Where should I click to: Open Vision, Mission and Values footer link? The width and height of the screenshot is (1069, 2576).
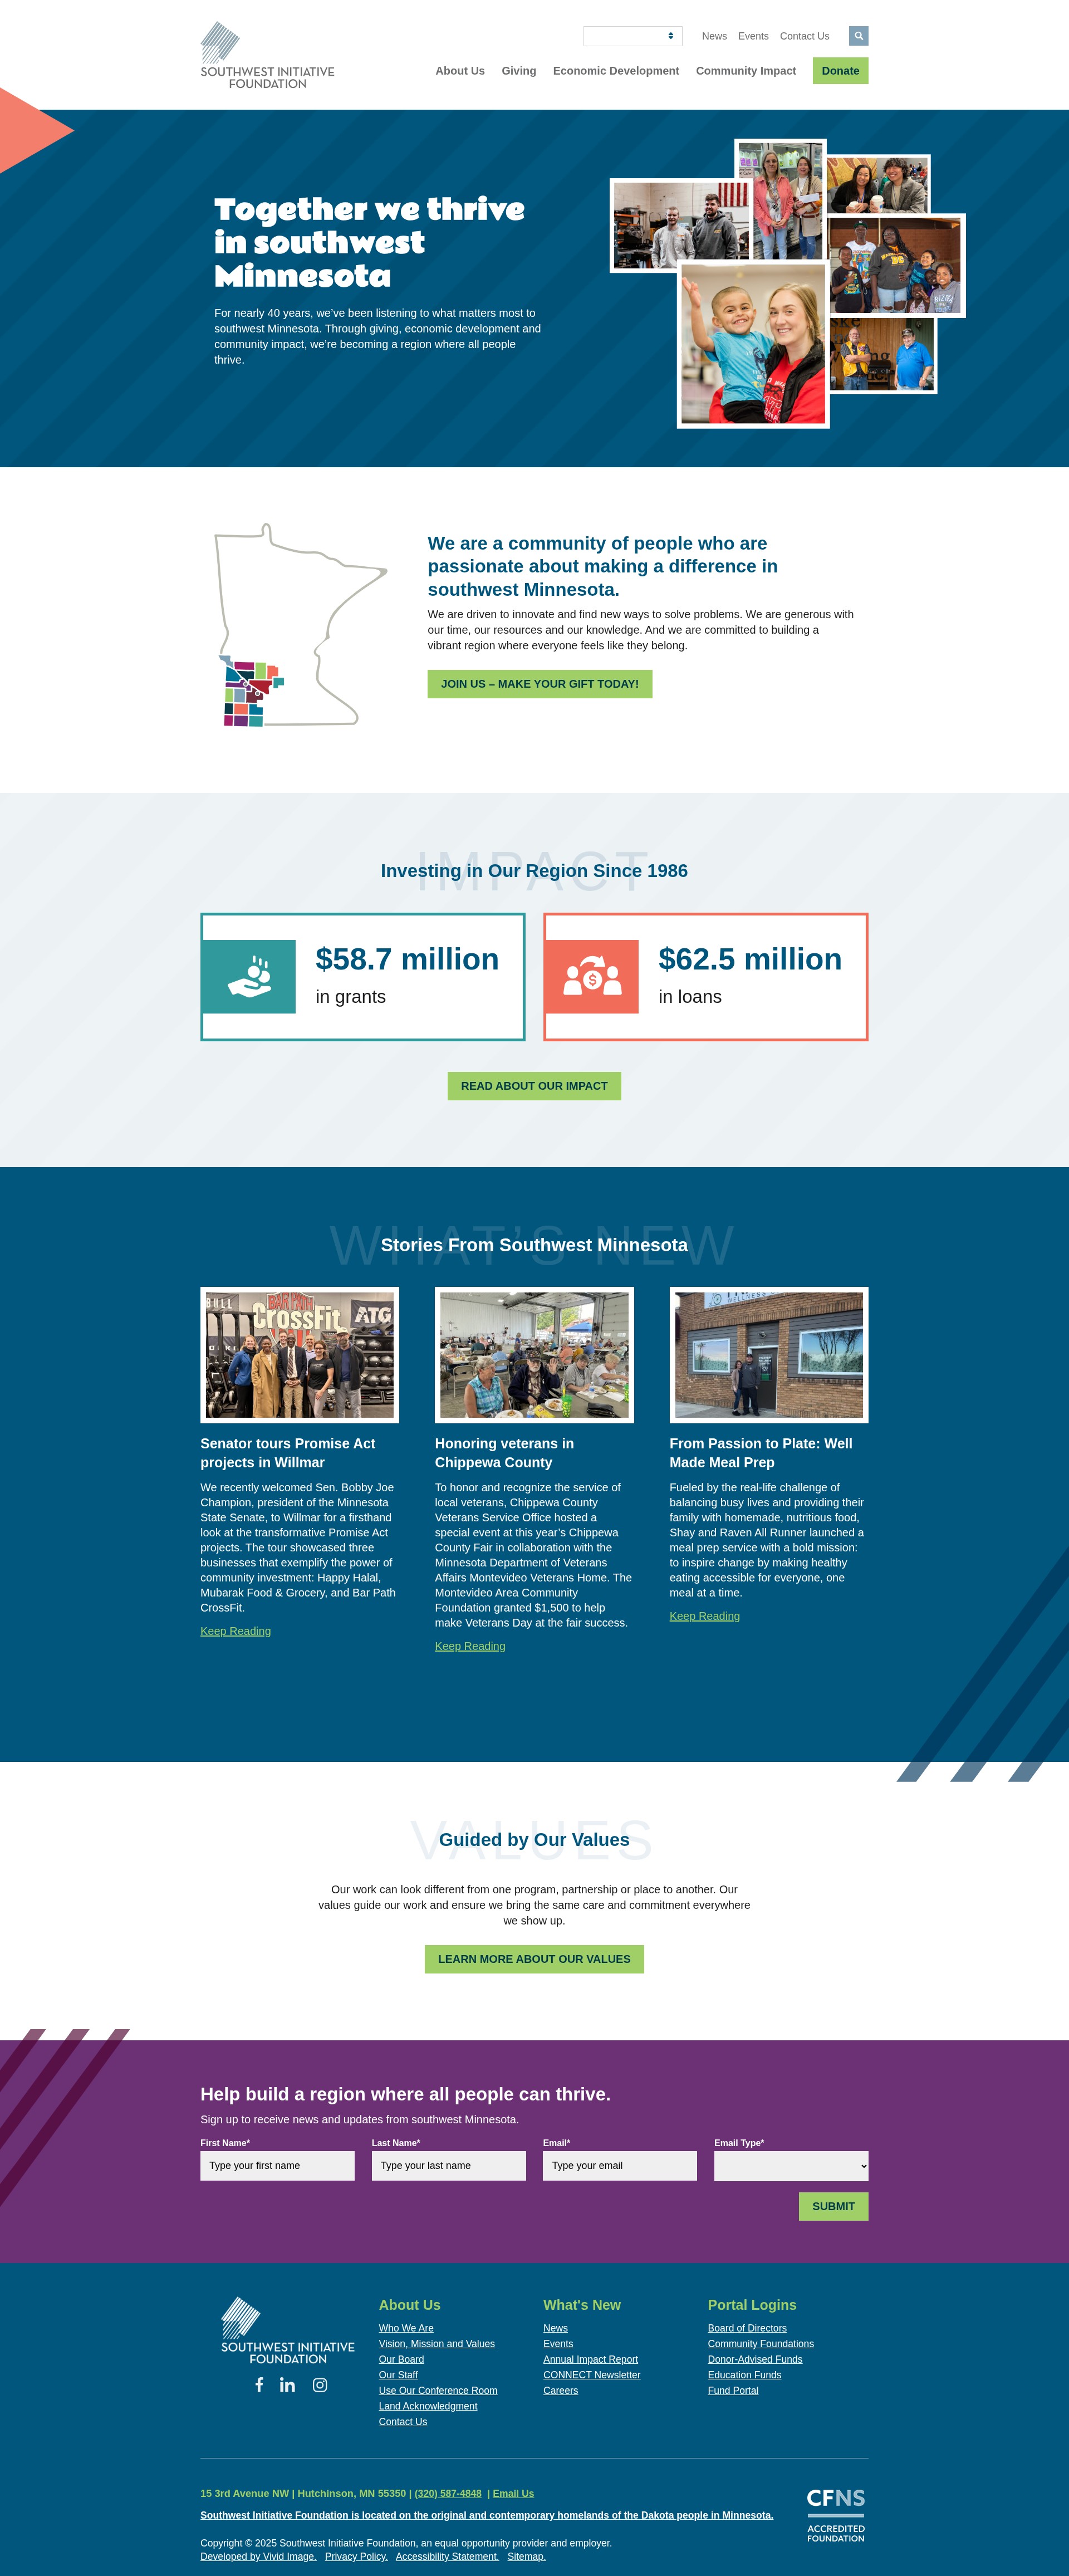437,2343
